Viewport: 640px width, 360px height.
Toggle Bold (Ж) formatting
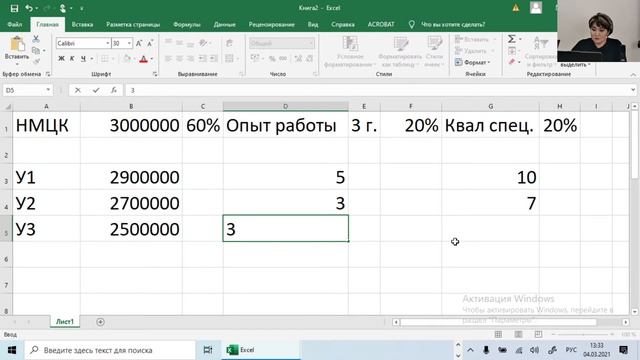pyautogui.click(x=61, y=59)
